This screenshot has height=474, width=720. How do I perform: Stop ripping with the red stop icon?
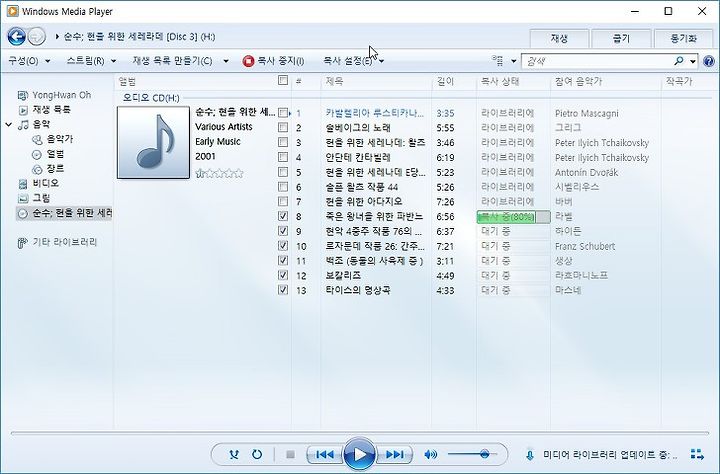click(248, 61)
